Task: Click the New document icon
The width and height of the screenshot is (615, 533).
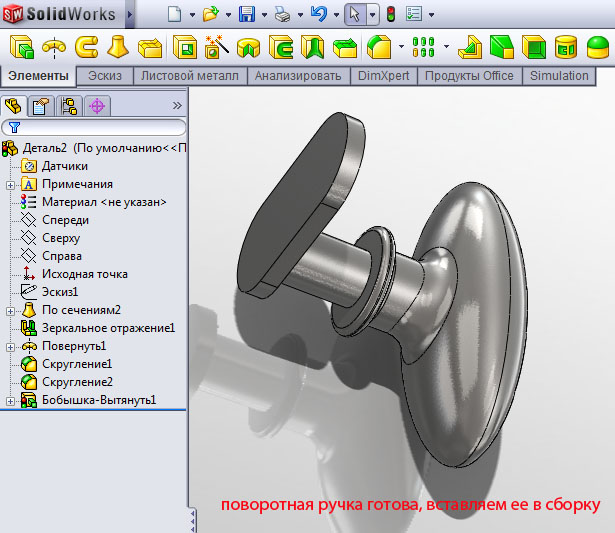Action: tap(175, 15)
